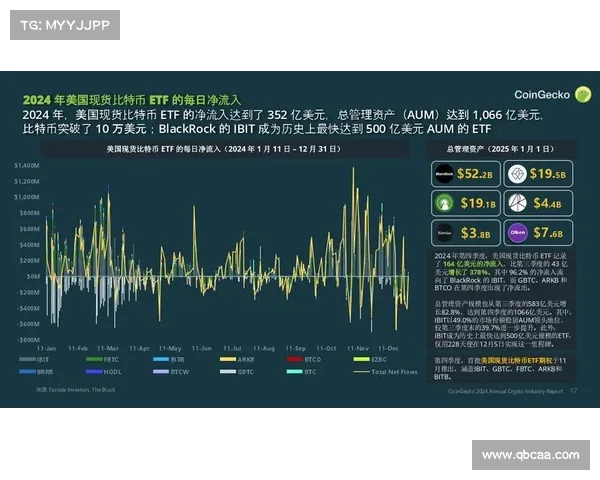Click the $4.4B AUM value
The image size is (600, 480).
click(x=547, y=203)
